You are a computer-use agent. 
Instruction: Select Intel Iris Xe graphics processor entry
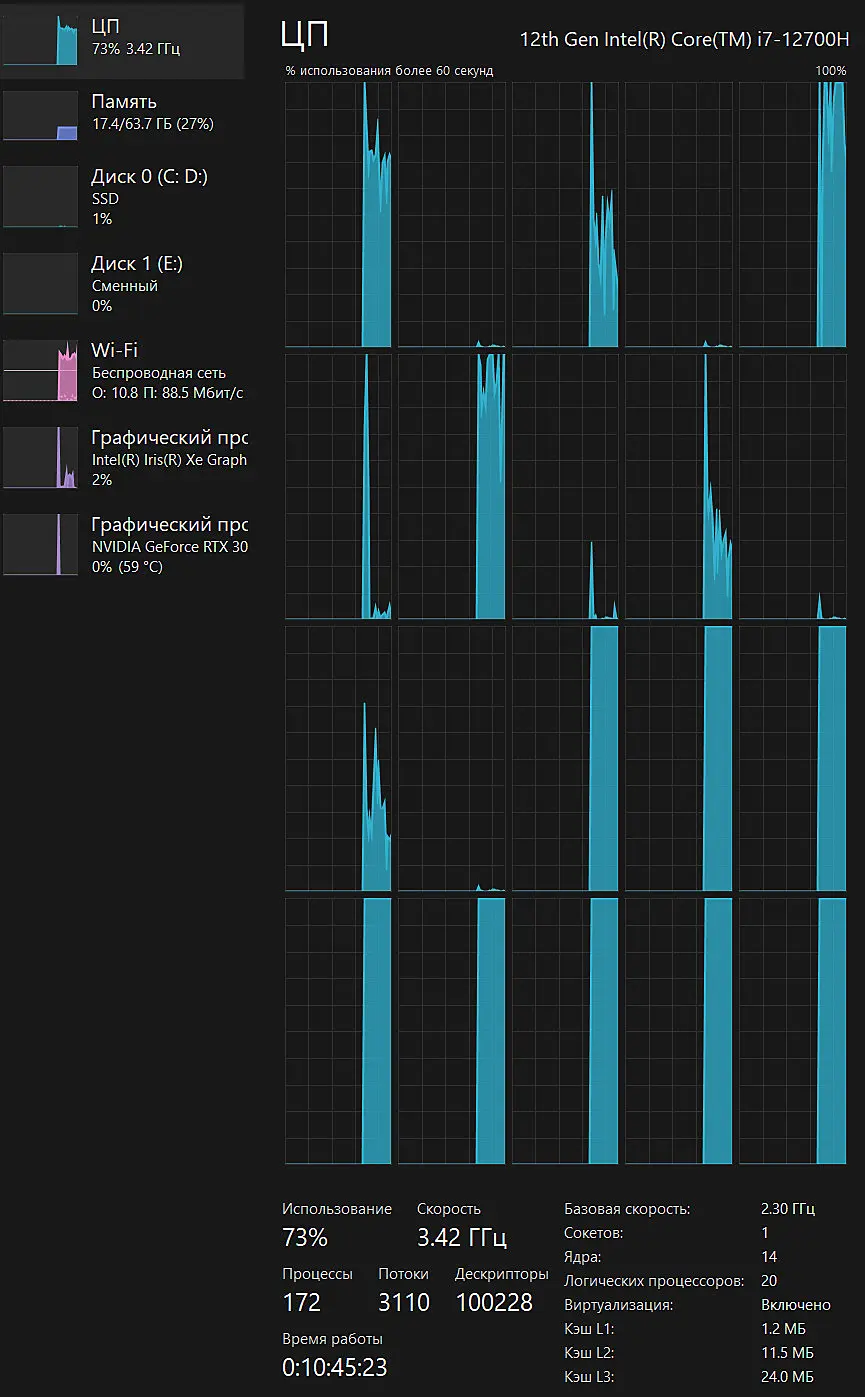click(x=122, y=458)
